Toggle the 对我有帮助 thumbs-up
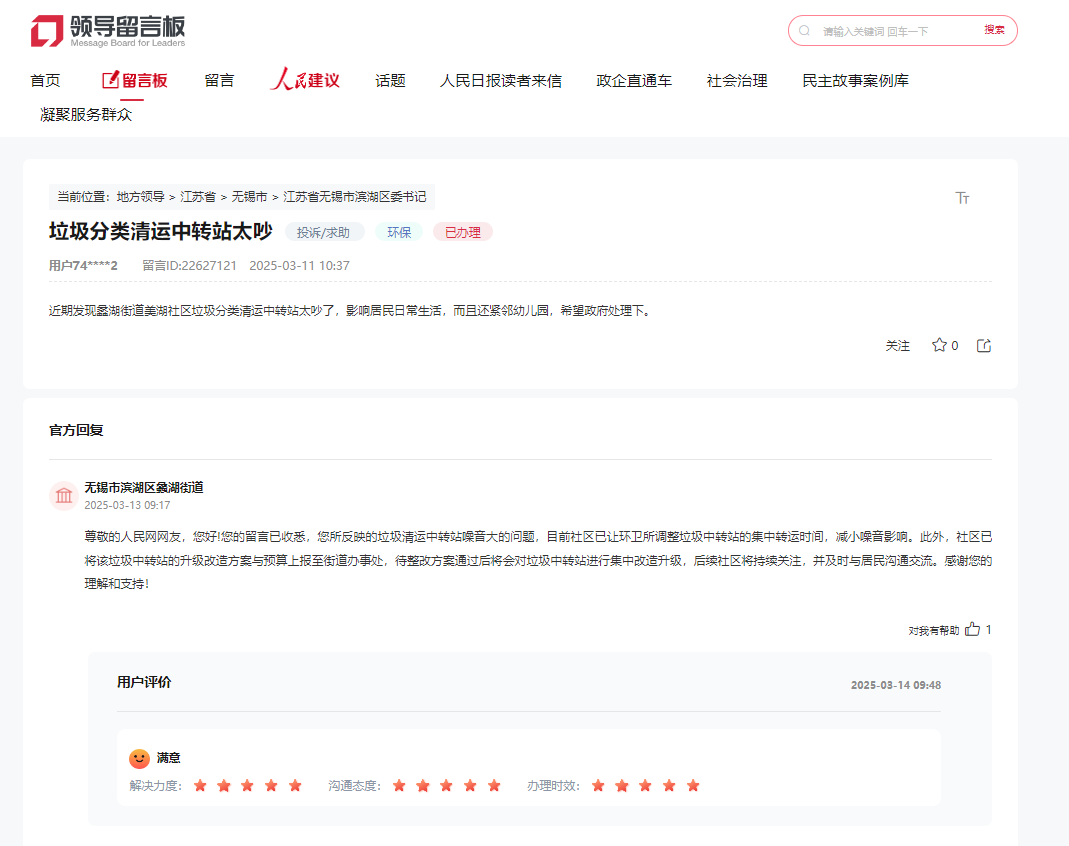 click(973, 629)
